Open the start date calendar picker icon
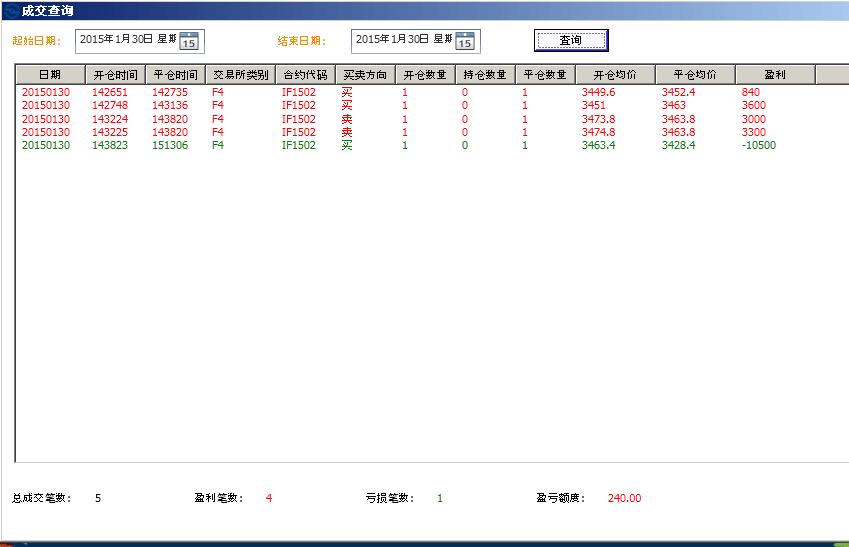 tap(189, 41)
